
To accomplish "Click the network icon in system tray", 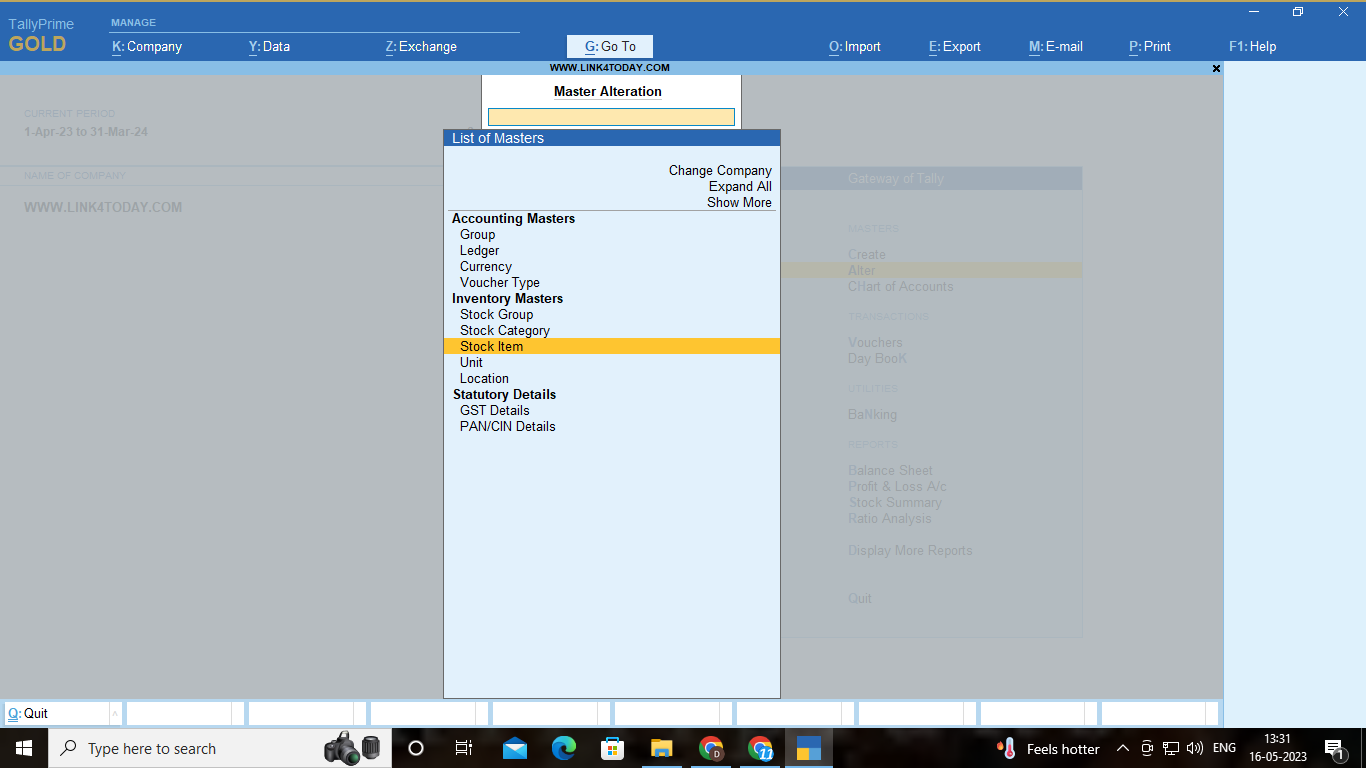I will point(1171,748).
